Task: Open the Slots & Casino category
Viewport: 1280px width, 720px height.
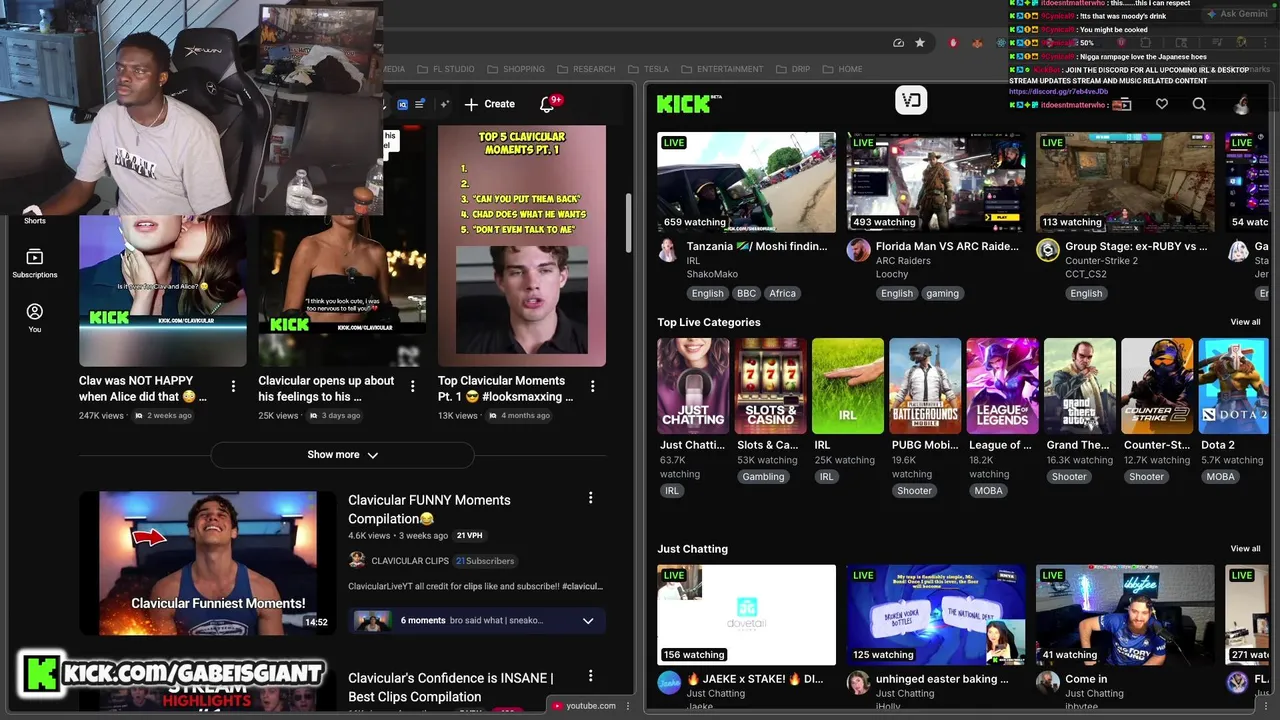Action: 770,386
